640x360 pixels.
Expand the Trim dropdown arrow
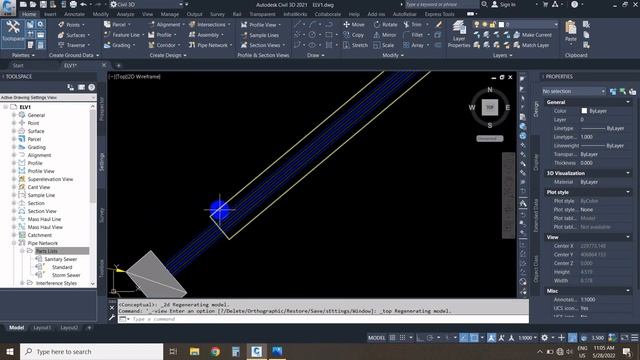427,24
